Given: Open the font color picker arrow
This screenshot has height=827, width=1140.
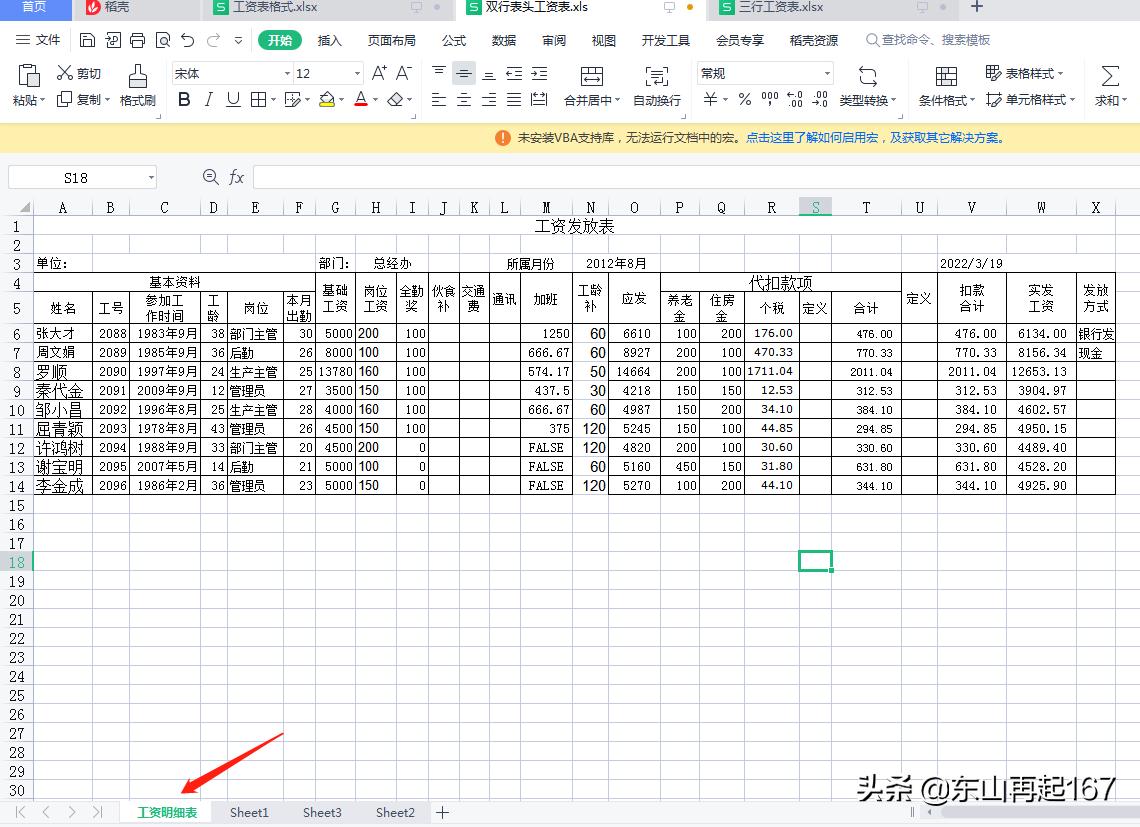Looking at the screenshot, I should [374, 99].
